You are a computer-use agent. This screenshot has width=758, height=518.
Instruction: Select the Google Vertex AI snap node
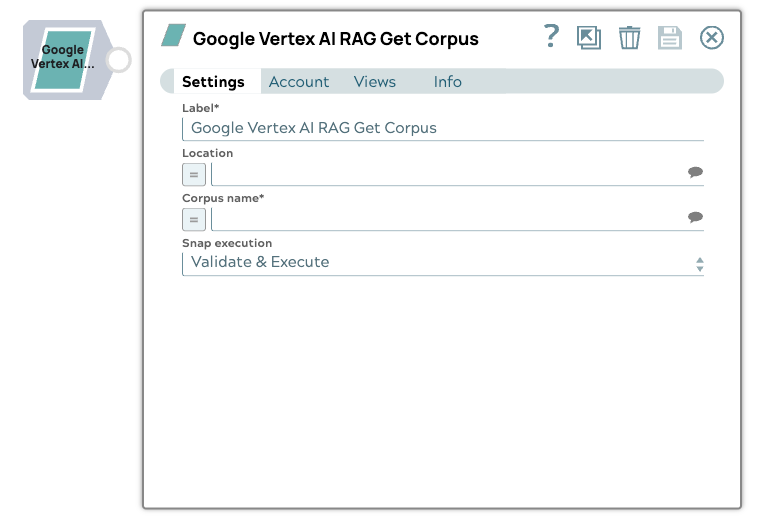point(63,59)
